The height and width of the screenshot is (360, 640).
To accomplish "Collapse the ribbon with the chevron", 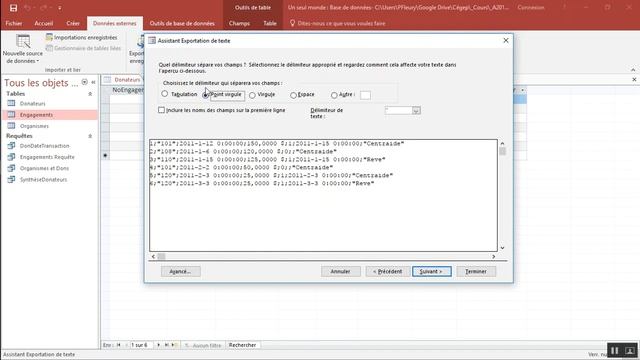I will (633, 70).
